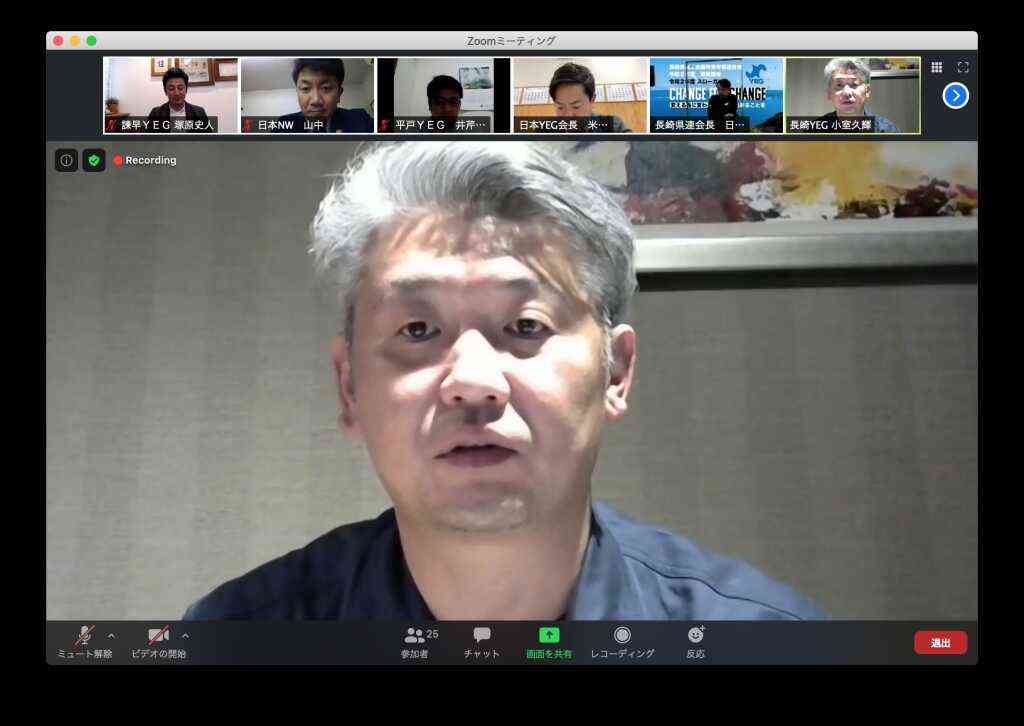Viewport: 1024px width, 726px height.
Task: Start video with ビデオの開始 button
Action: [x=159, y=642]
